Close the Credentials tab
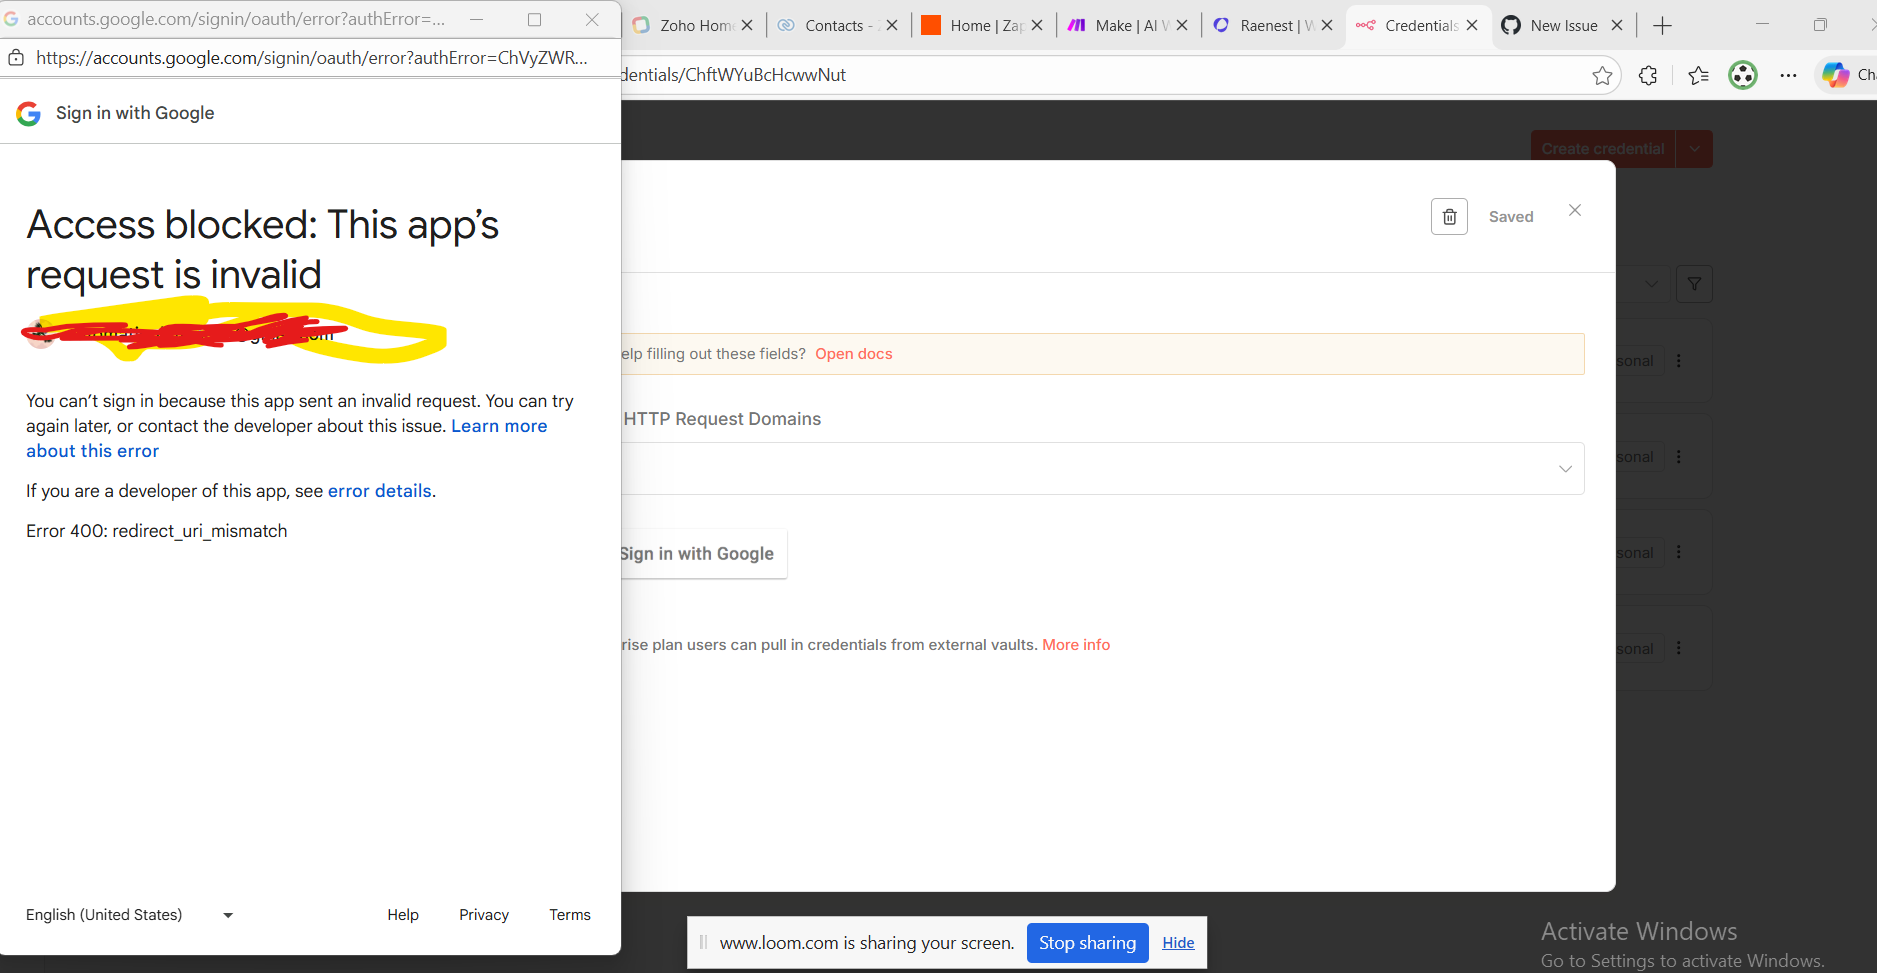Viewport: 1877px width, 973px height. click(1472, 26)
